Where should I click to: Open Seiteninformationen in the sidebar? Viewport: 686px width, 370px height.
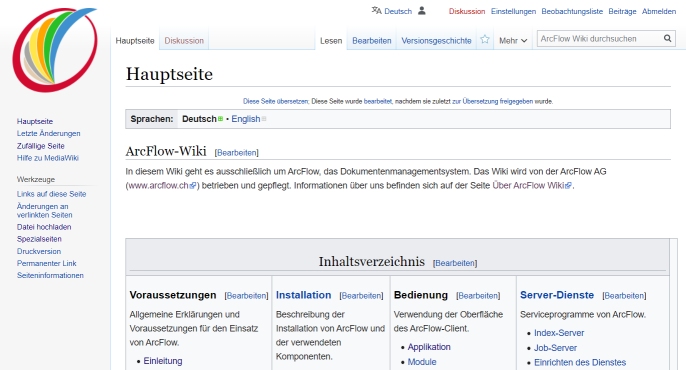50,275
